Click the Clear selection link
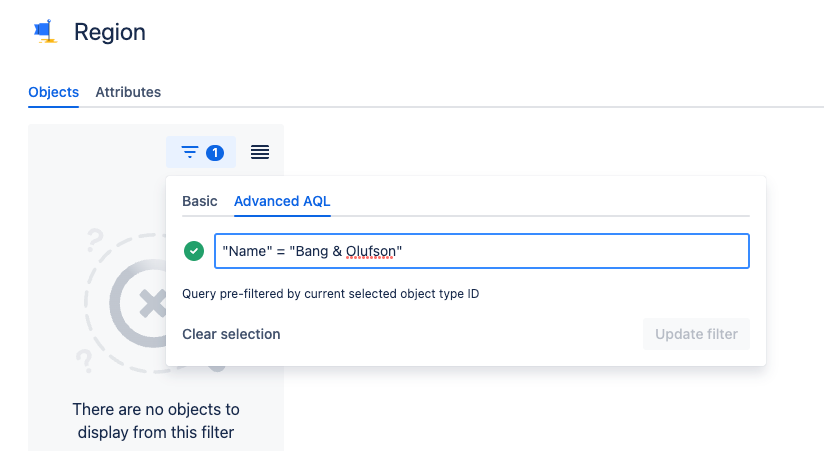This screenshot has width=824, height=451. (231, 334)
